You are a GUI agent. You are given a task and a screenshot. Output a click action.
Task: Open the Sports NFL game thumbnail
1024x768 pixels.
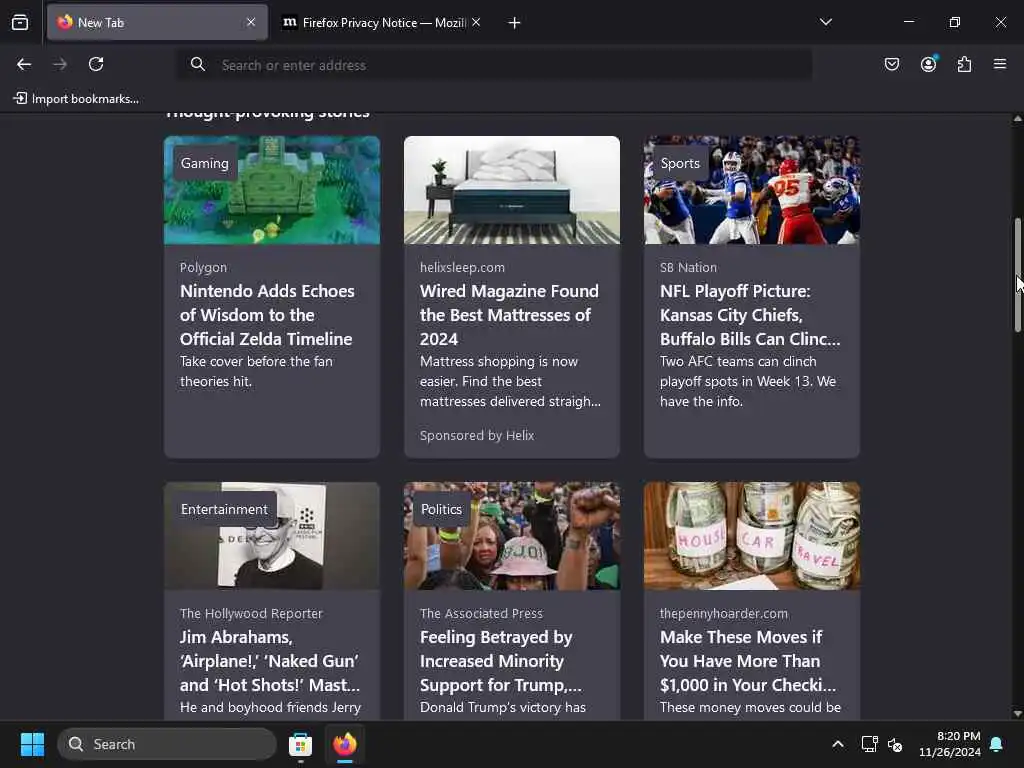[752, 190]
